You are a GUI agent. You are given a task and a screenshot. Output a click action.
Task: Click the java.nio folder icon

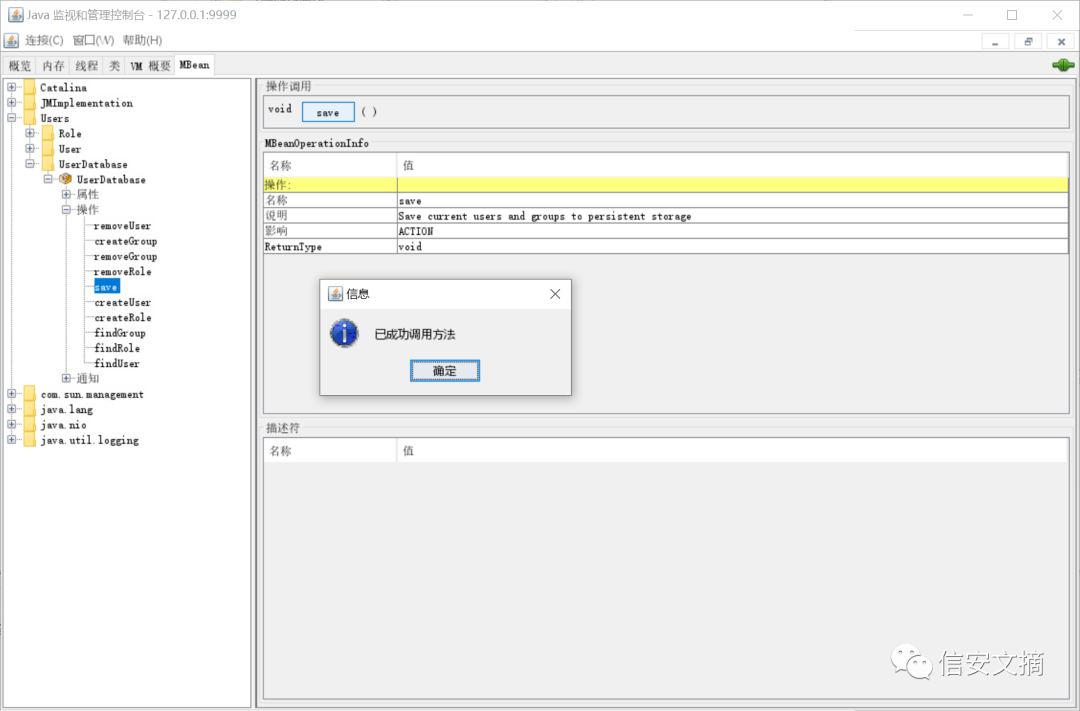coord(30,424)
